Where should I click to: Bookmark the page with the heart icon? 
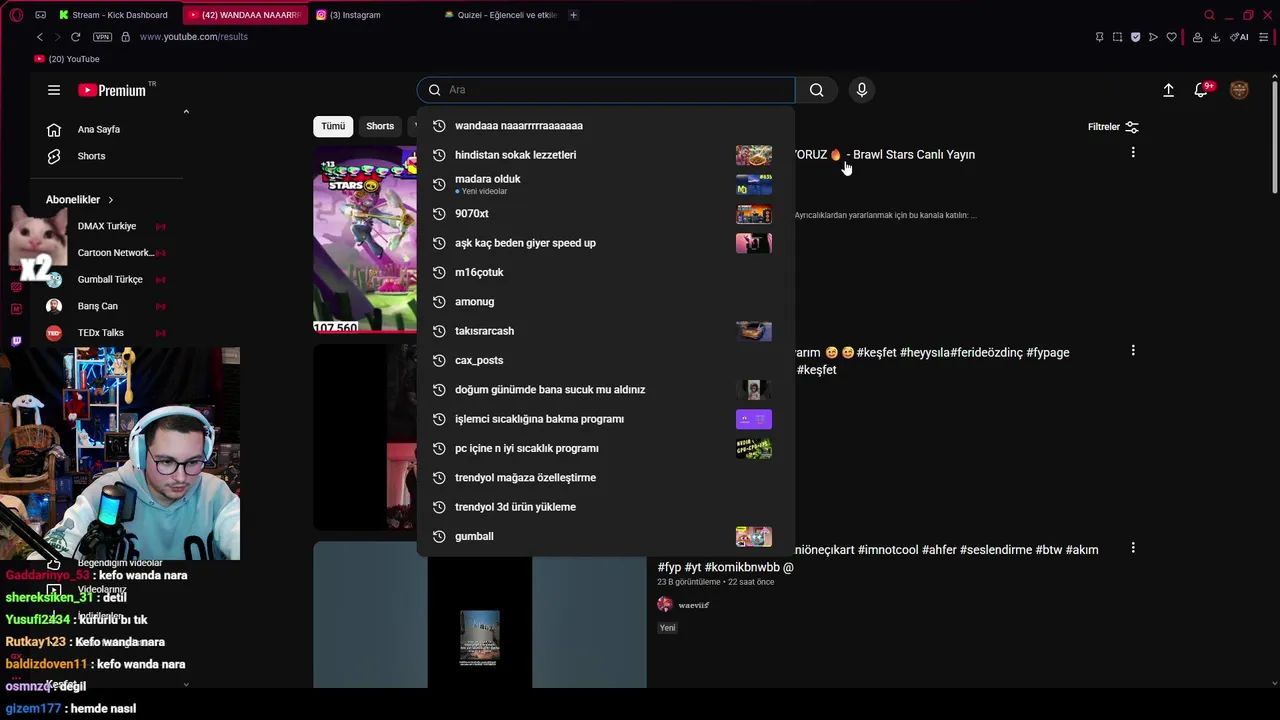click(1172, 37)
